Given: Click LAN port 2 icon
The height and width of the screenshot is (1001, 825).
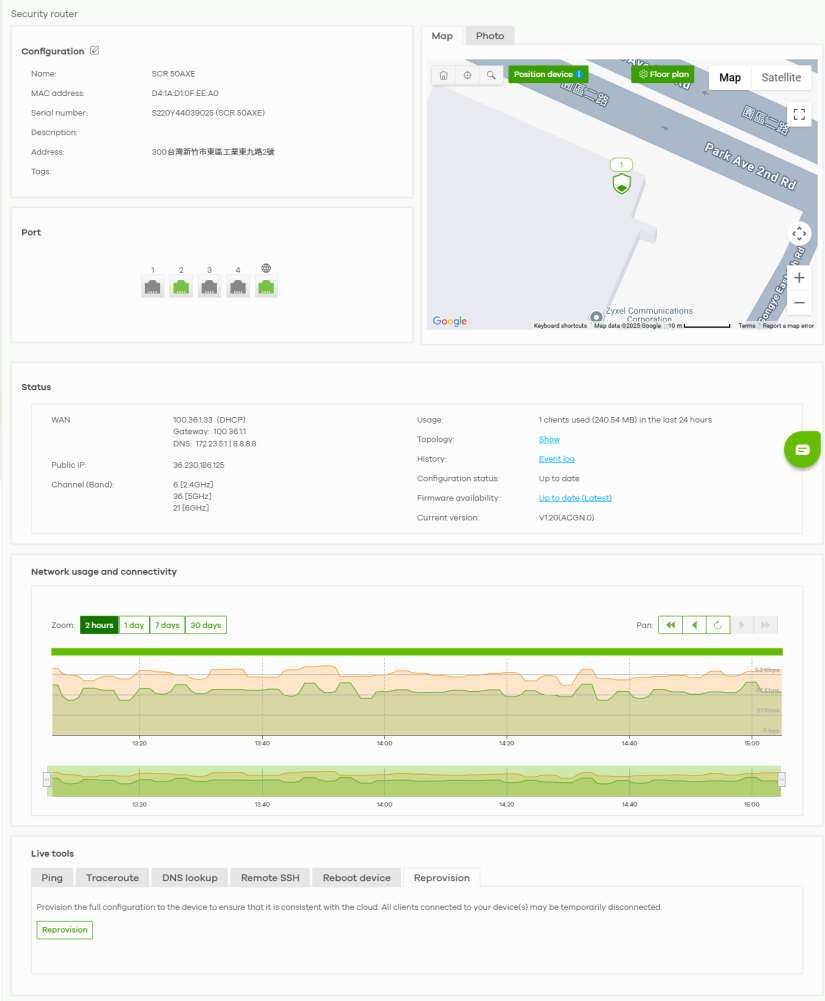Looking at the screenshot, I should (x=181, y=287).
